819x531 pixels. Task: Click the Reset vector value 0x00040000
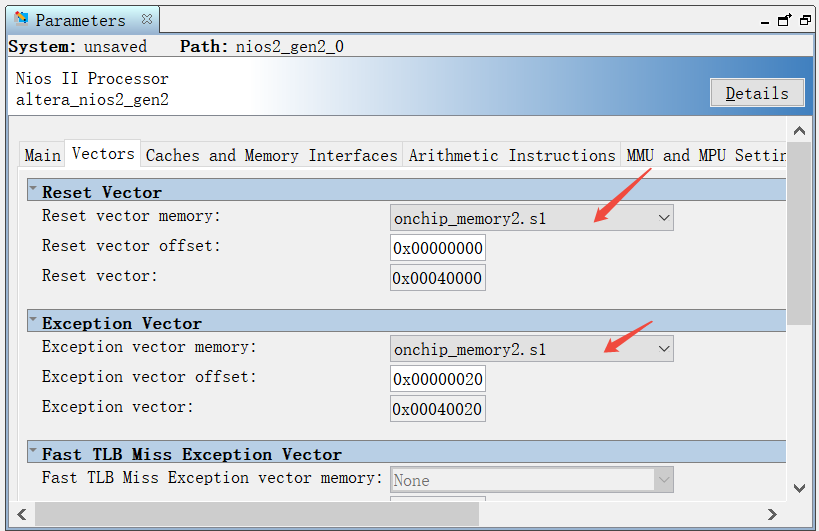(x=438, y=278)
